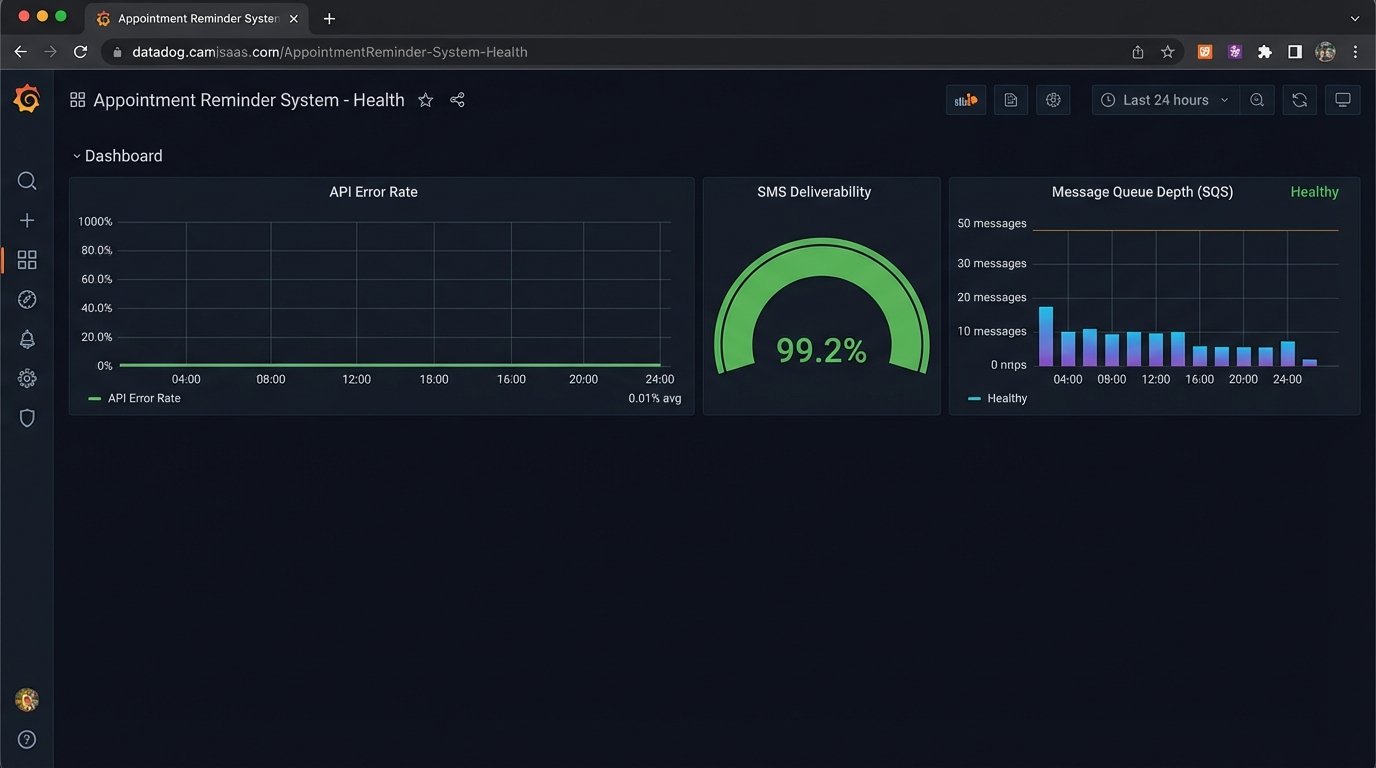
Task: Click the refresh dashboard button
Action: 1299,100
